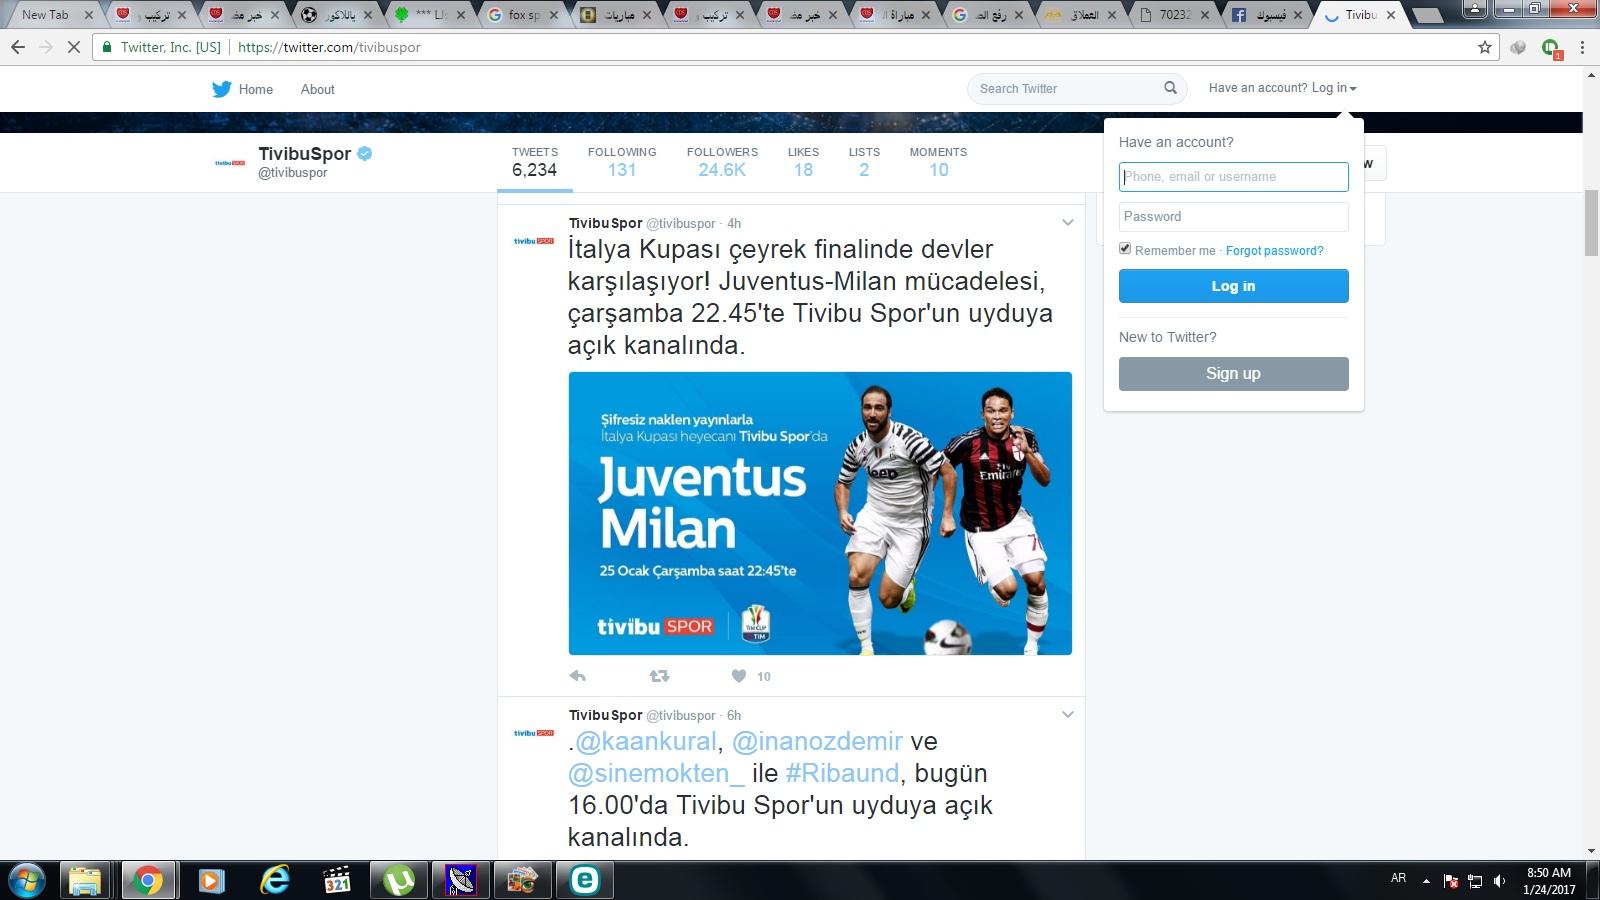
Task: Open the @inanozdemir mention link
Action: (817, 741)
